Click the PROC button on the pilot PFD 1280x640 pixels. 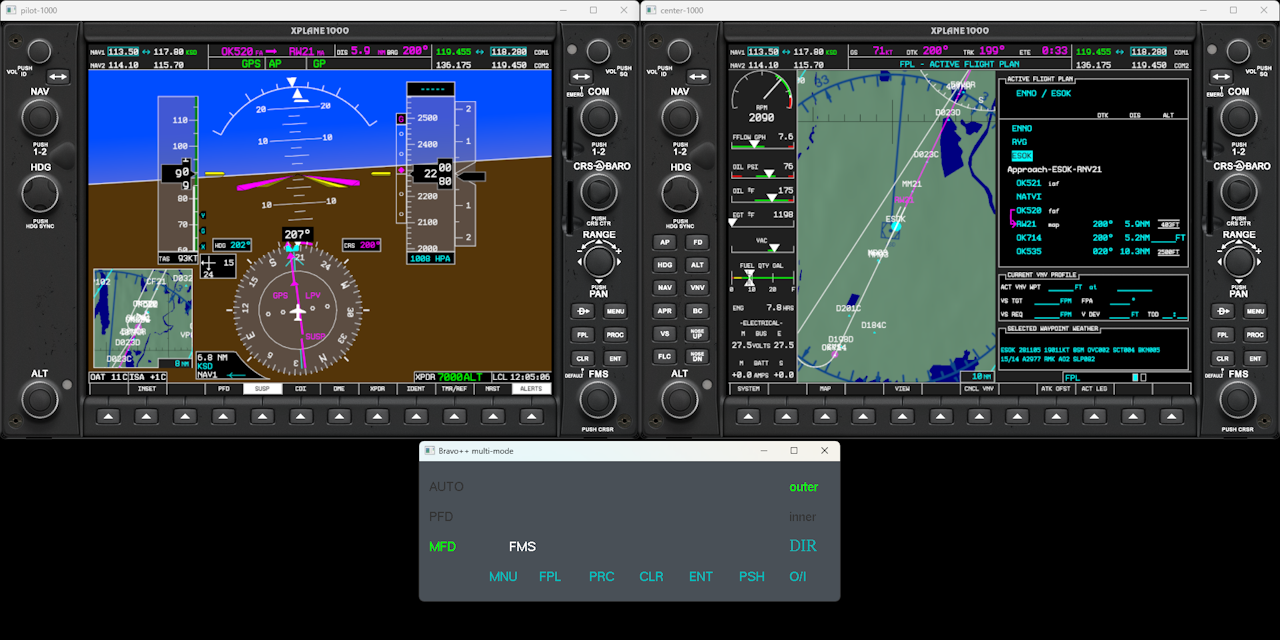pos(615,335)
